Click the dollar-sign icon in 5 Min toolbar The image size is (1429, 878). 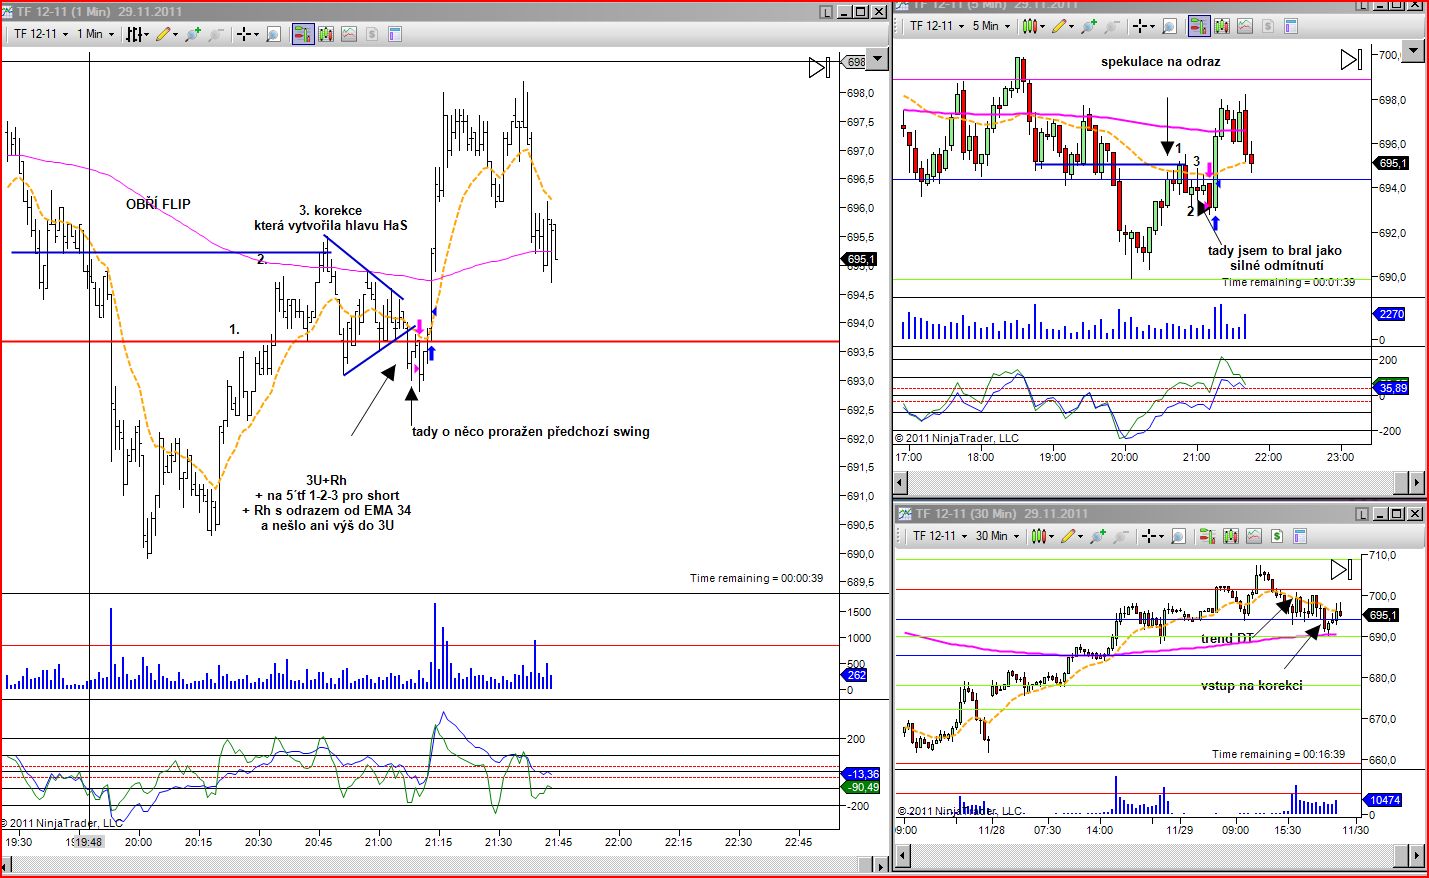[x=1267, y=26]
